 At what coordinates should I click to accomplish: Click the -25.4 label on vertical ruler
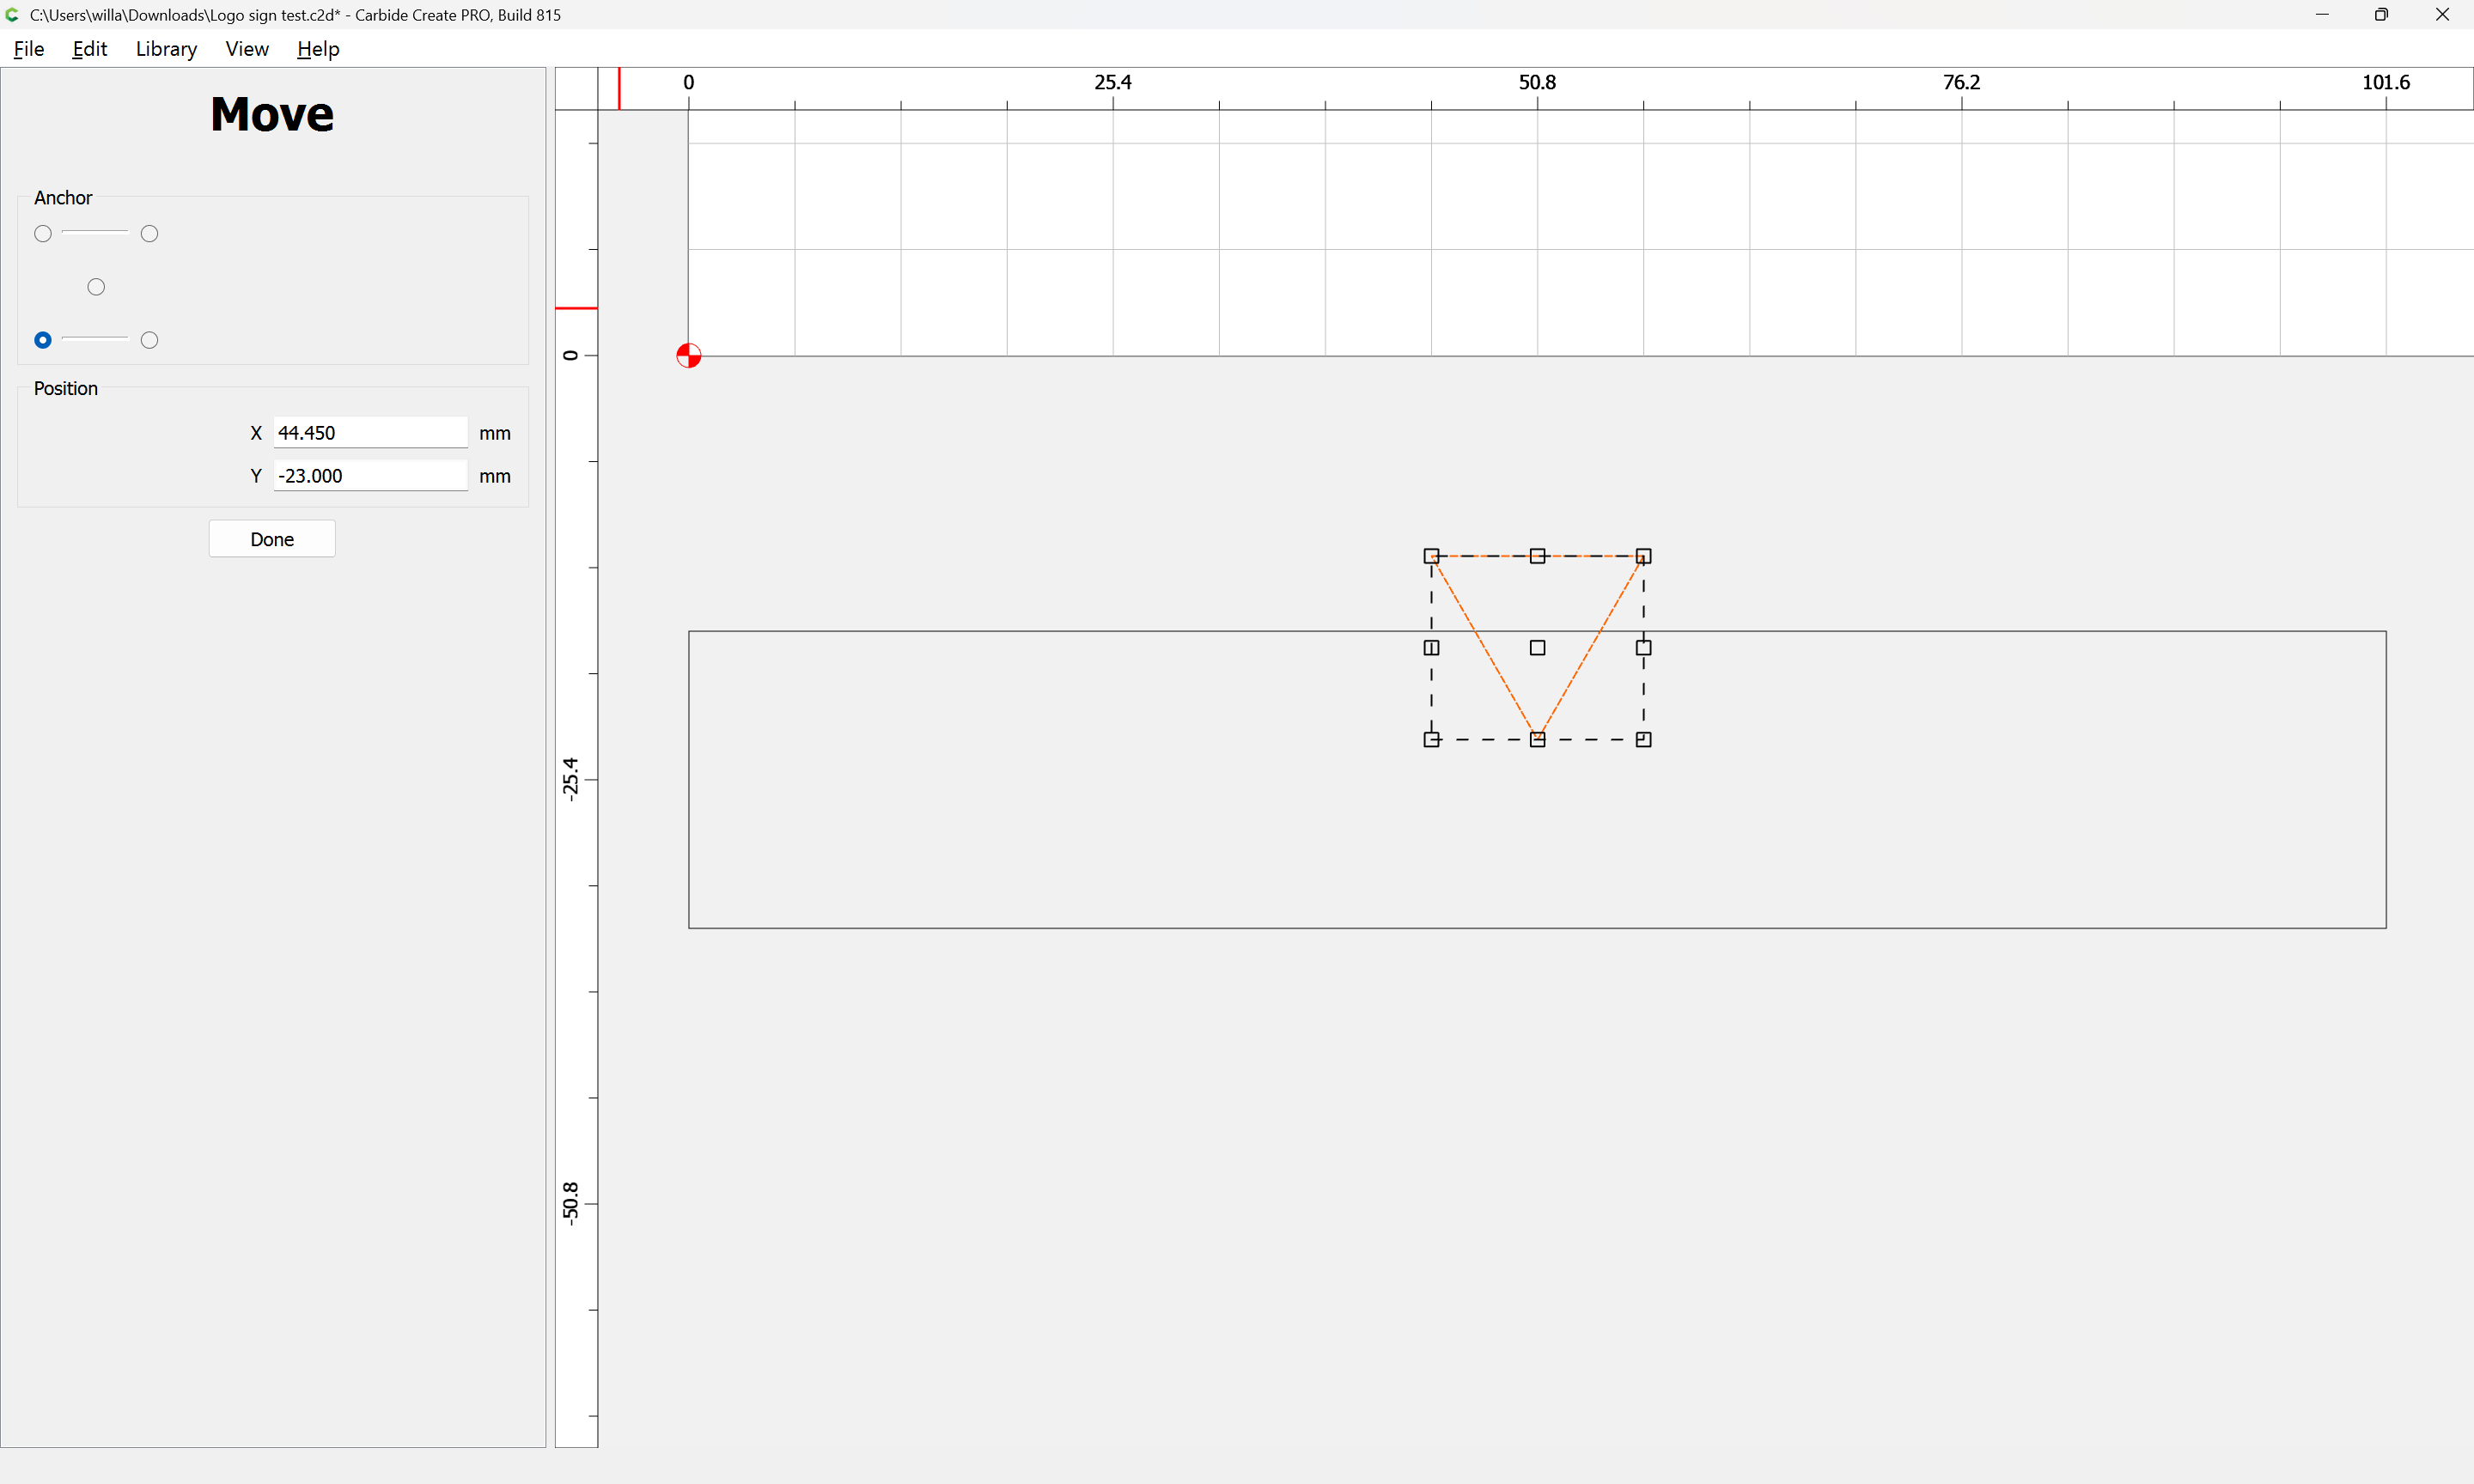pos(570,779)
